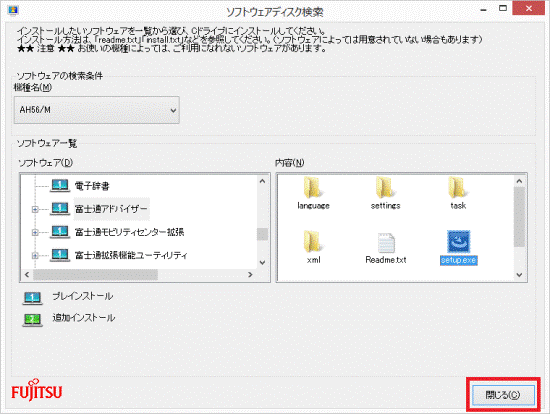Open the 機種名 AH56/M dropdown

96,110
